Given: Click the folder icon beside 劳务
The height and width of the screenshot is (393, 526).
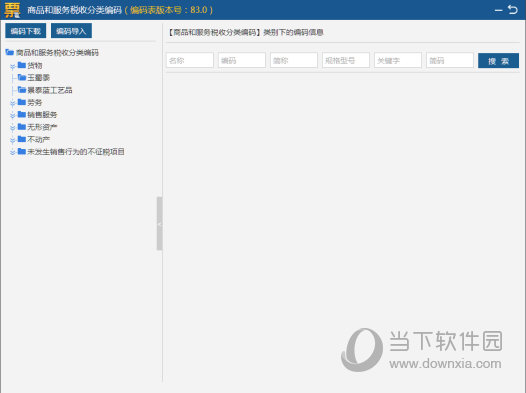Looking at the screenshot, I should 22,102.
